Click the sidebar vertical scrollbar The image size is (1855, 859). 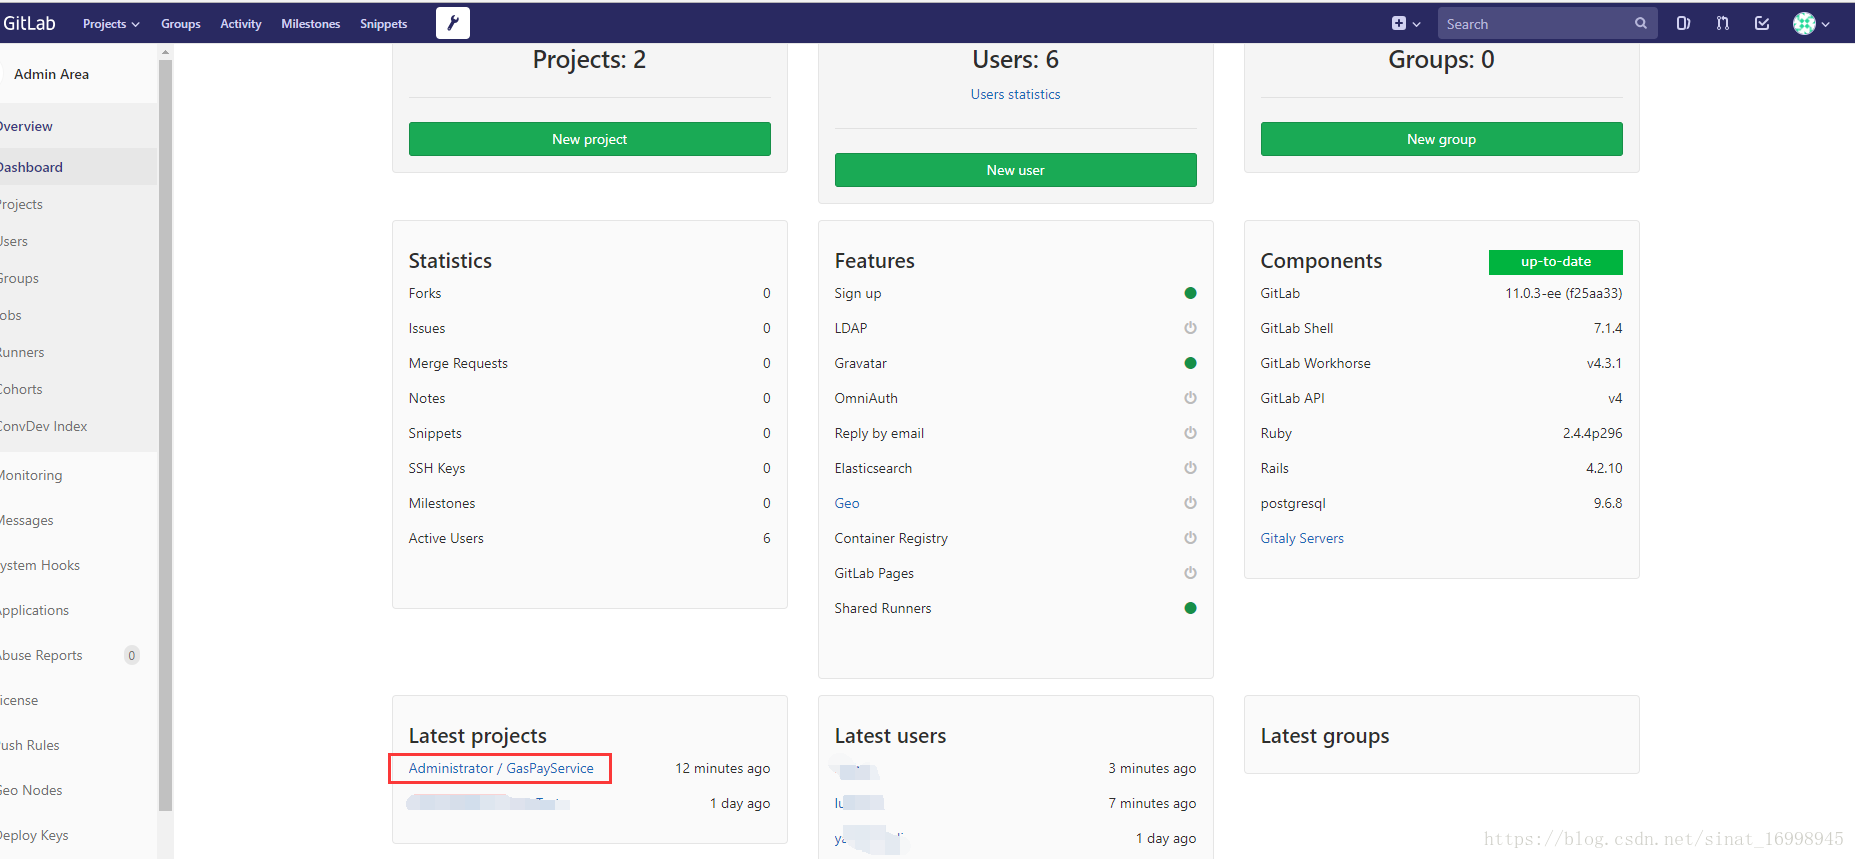(x=165, y=435)
